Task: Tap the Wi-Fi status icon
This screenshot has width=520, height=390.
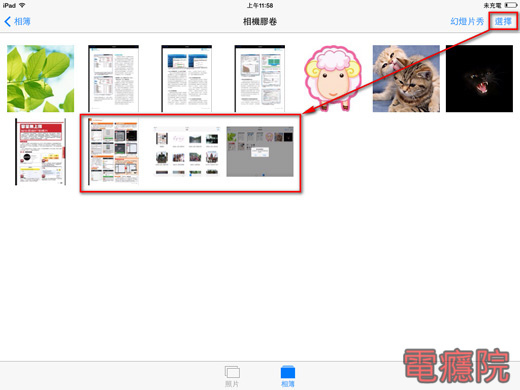Action: tap(22, 5)
